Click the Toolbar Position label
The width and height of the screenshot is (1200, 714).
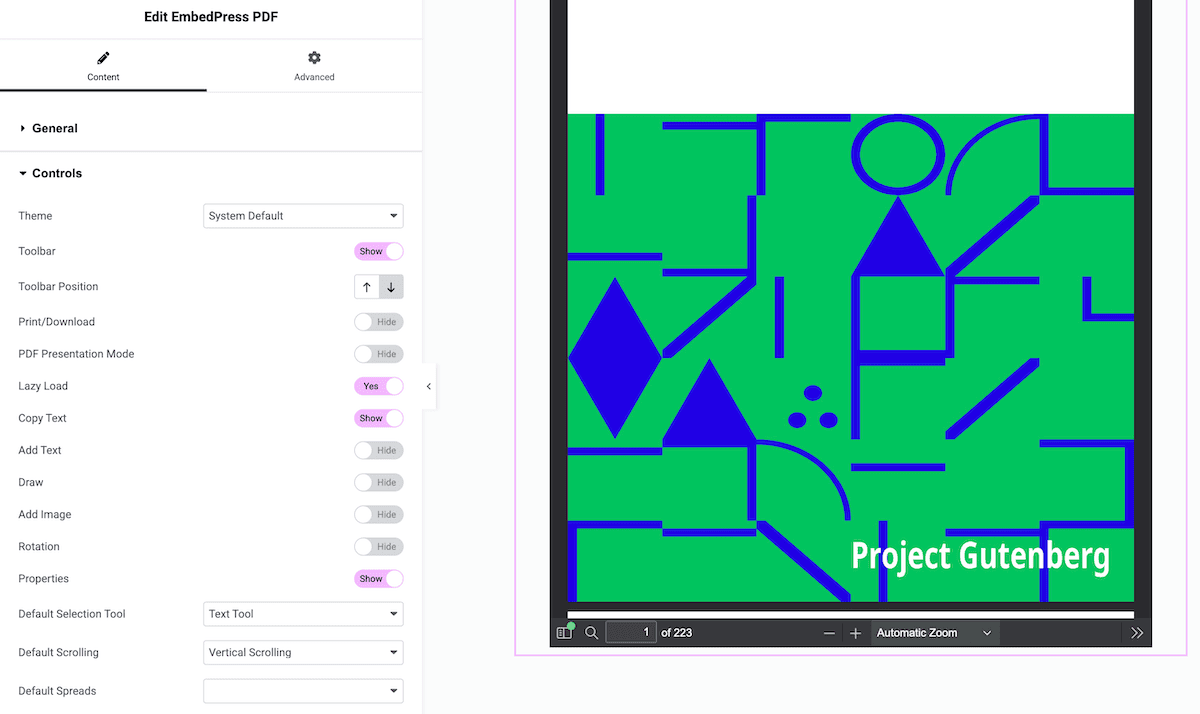pos(58,287)
